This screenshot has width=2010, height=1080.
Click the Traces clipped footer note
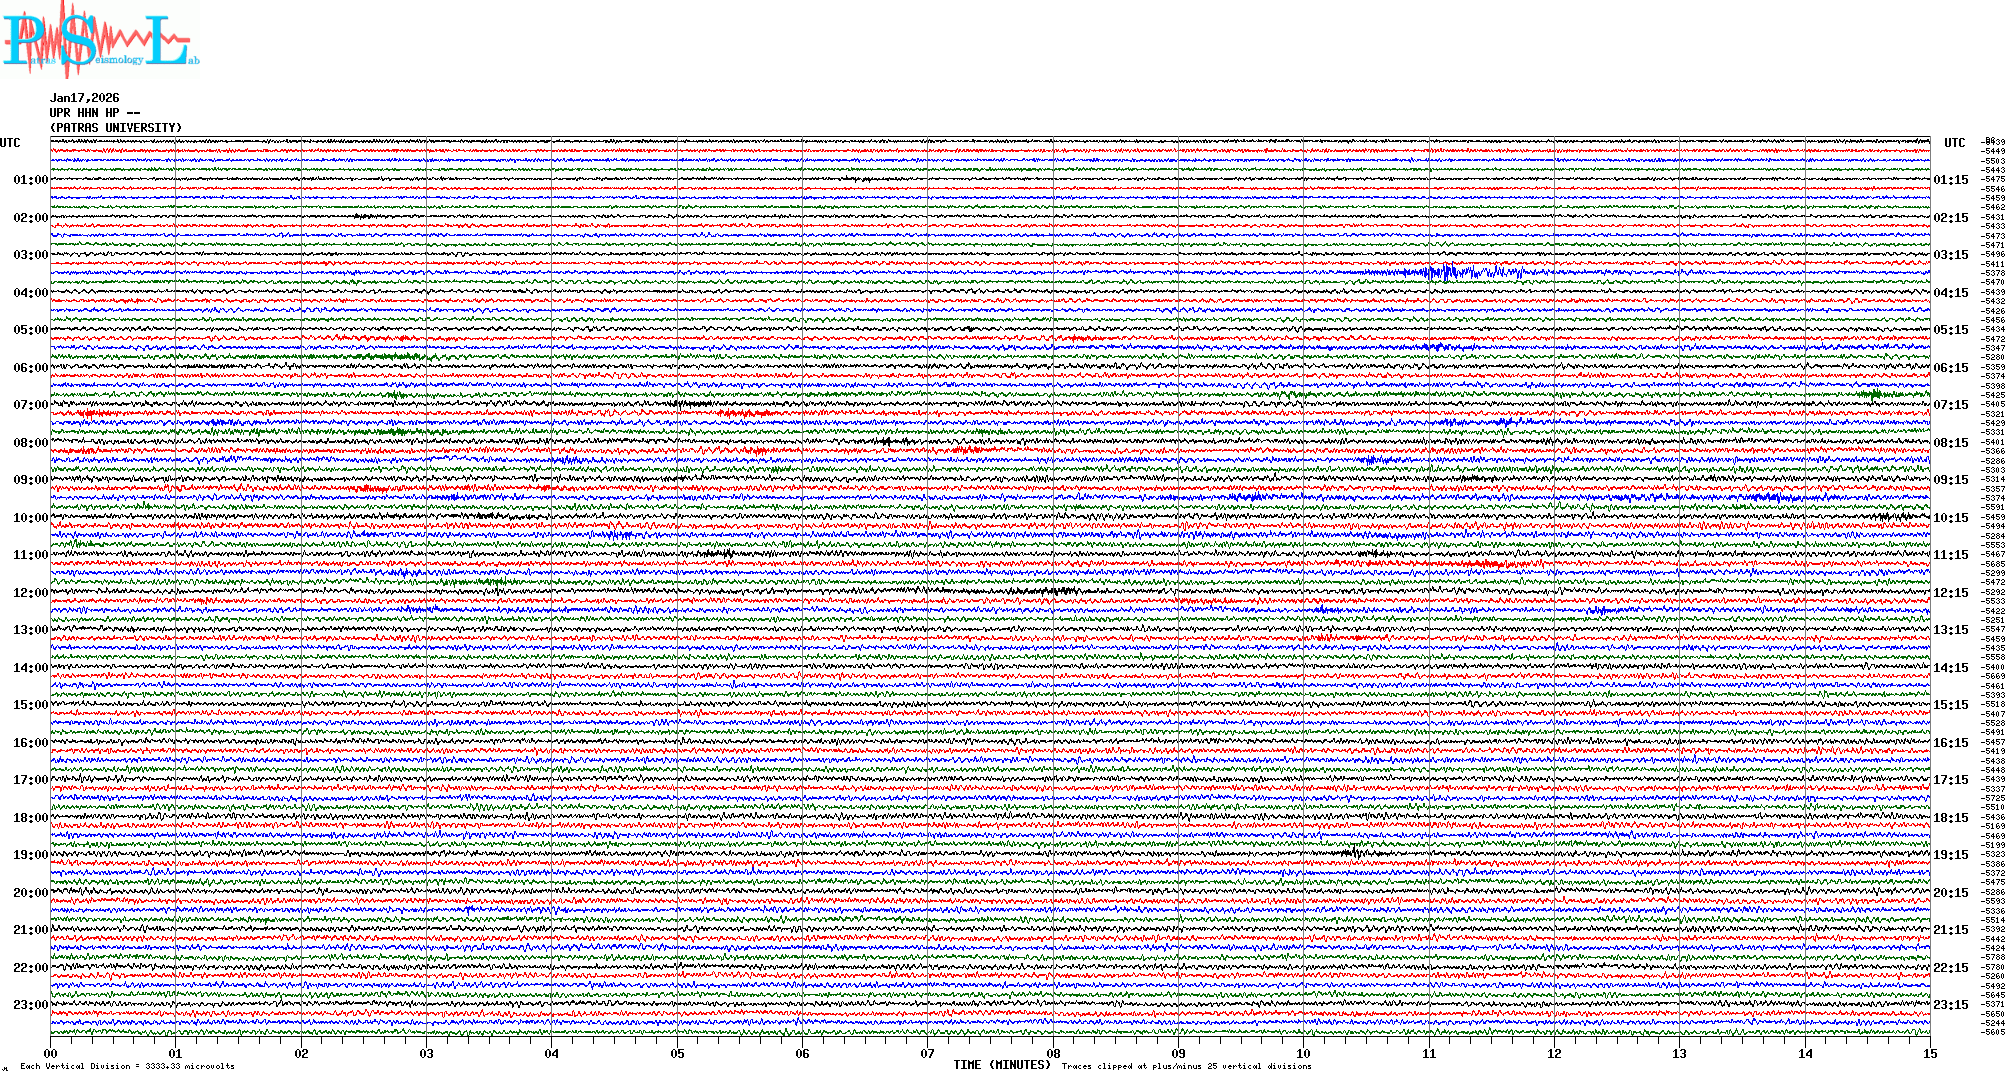[1186, 1066]
